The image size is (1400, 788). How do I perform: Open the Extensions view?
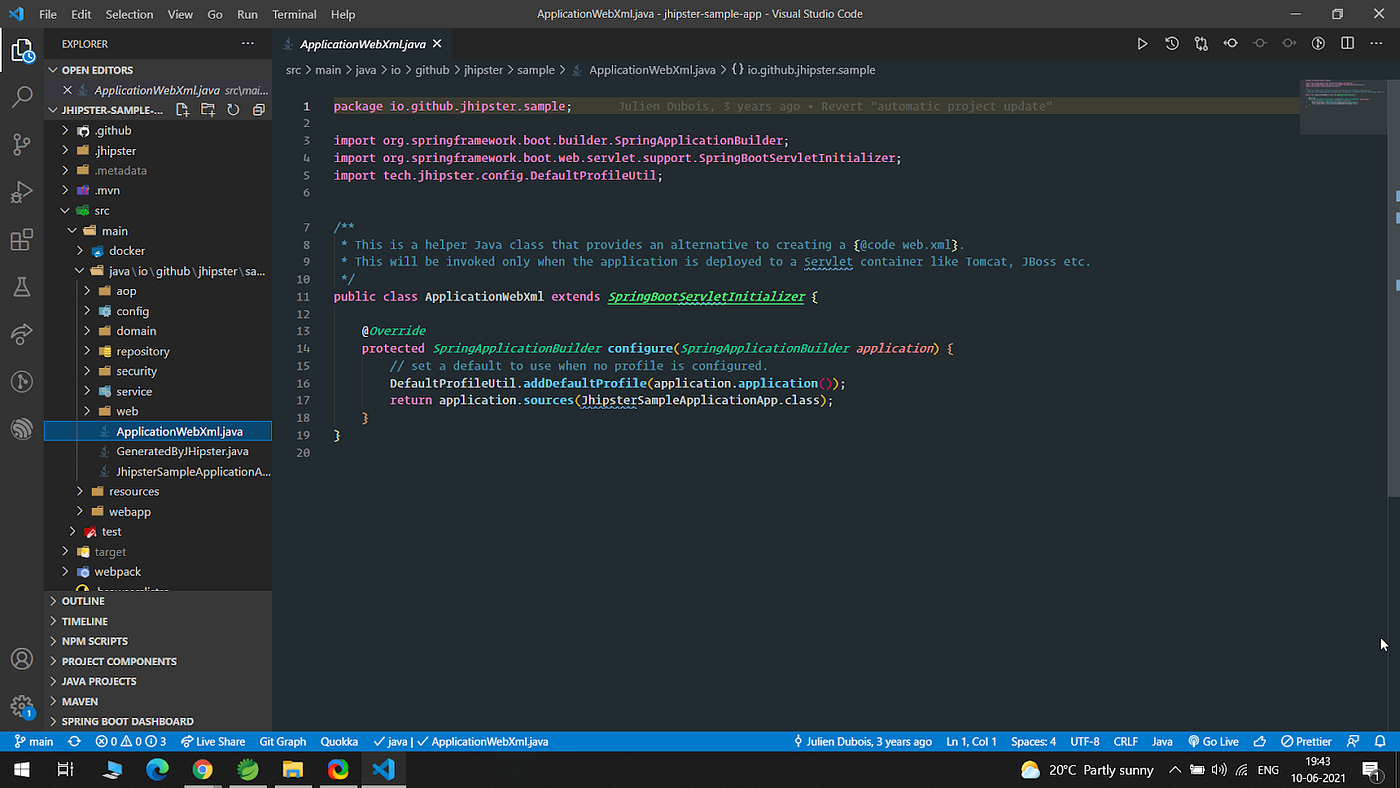click(22, 240)
